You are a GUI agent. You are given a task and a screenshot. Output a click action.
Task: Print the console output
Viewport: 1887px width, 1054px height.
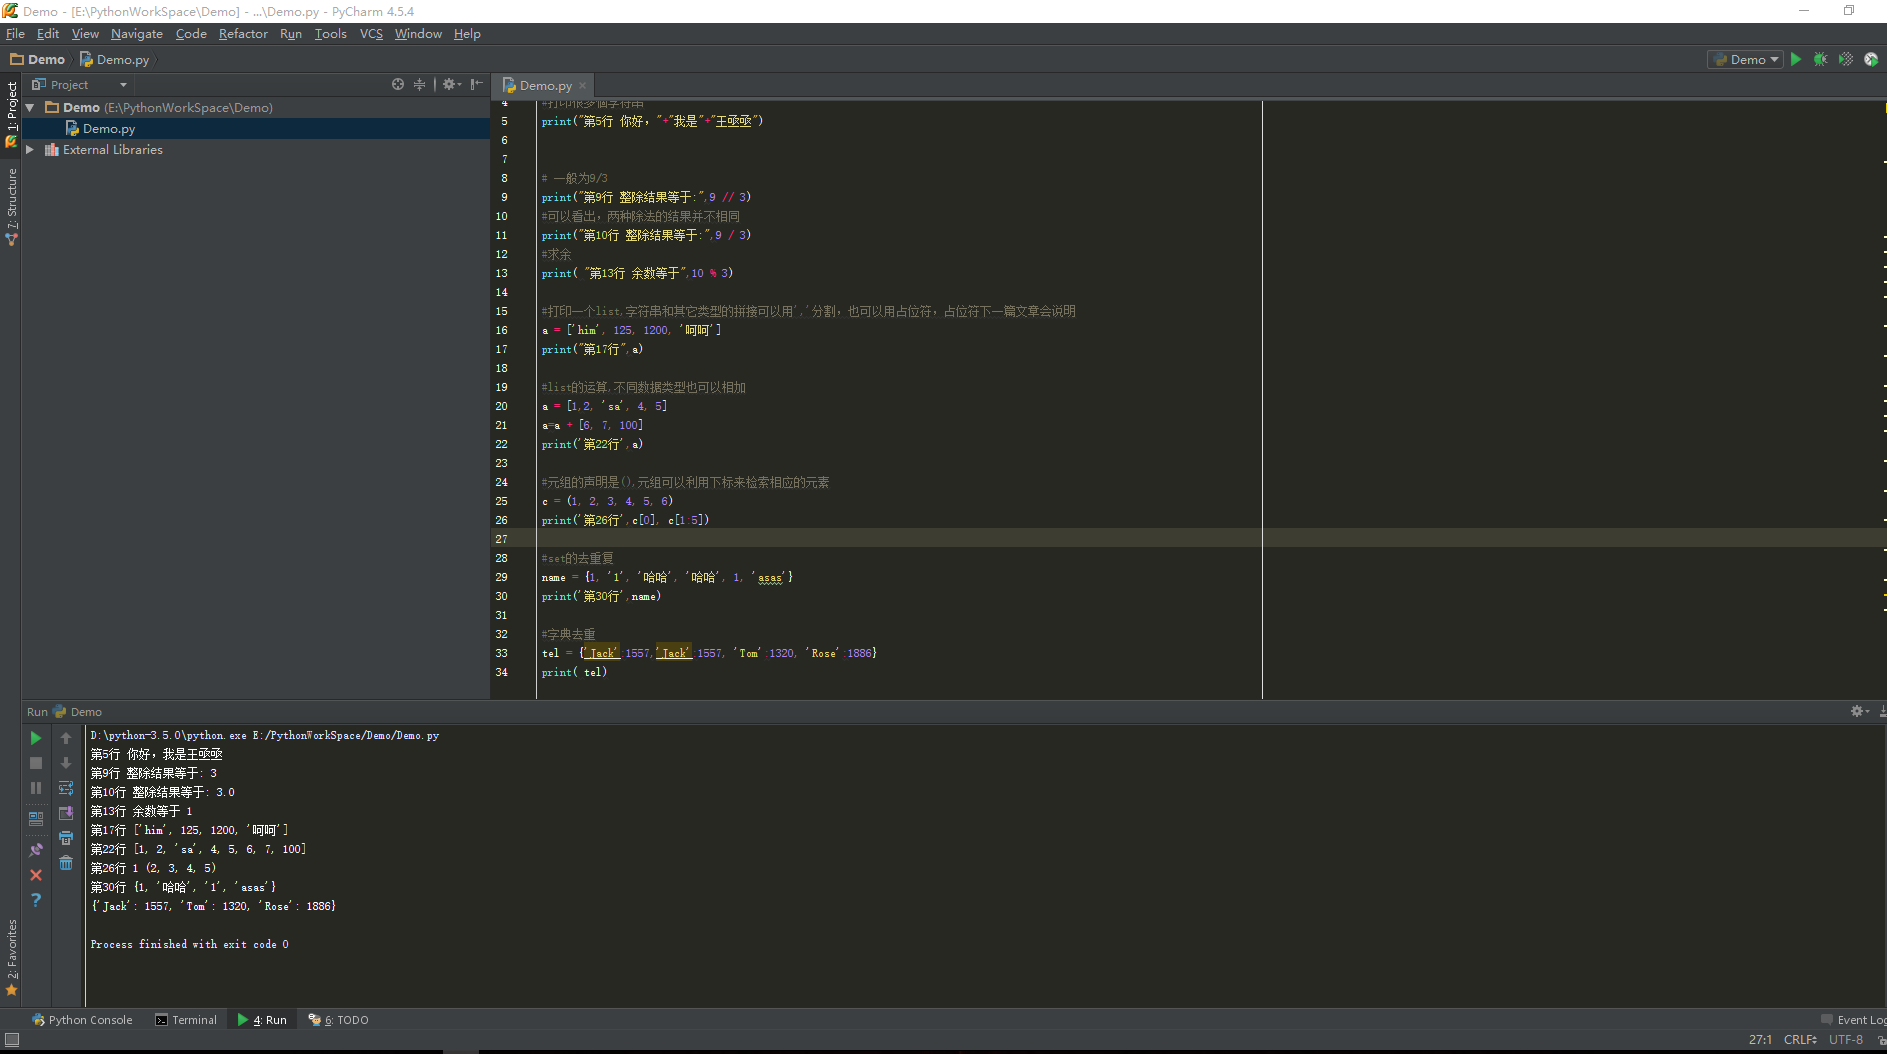[66, 838]
